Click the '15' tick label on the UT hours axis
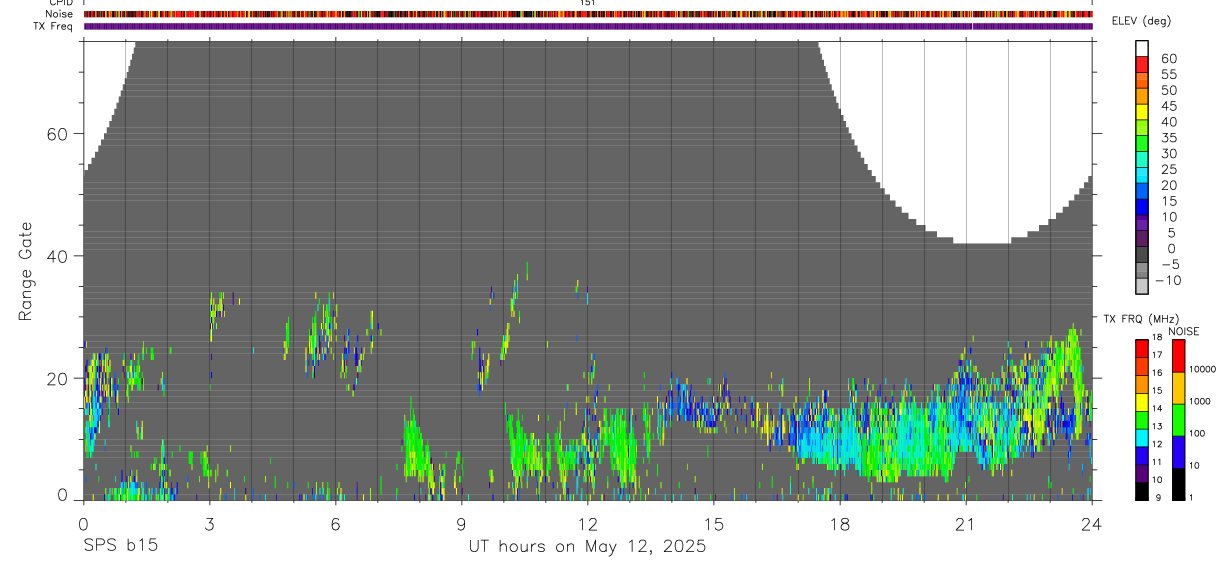 [713, 523]
